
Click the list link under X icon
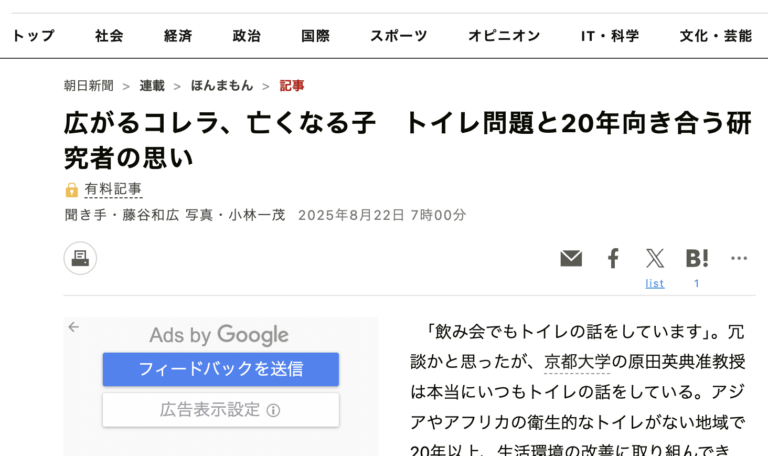pyautogui.click(x=655, y=283)
